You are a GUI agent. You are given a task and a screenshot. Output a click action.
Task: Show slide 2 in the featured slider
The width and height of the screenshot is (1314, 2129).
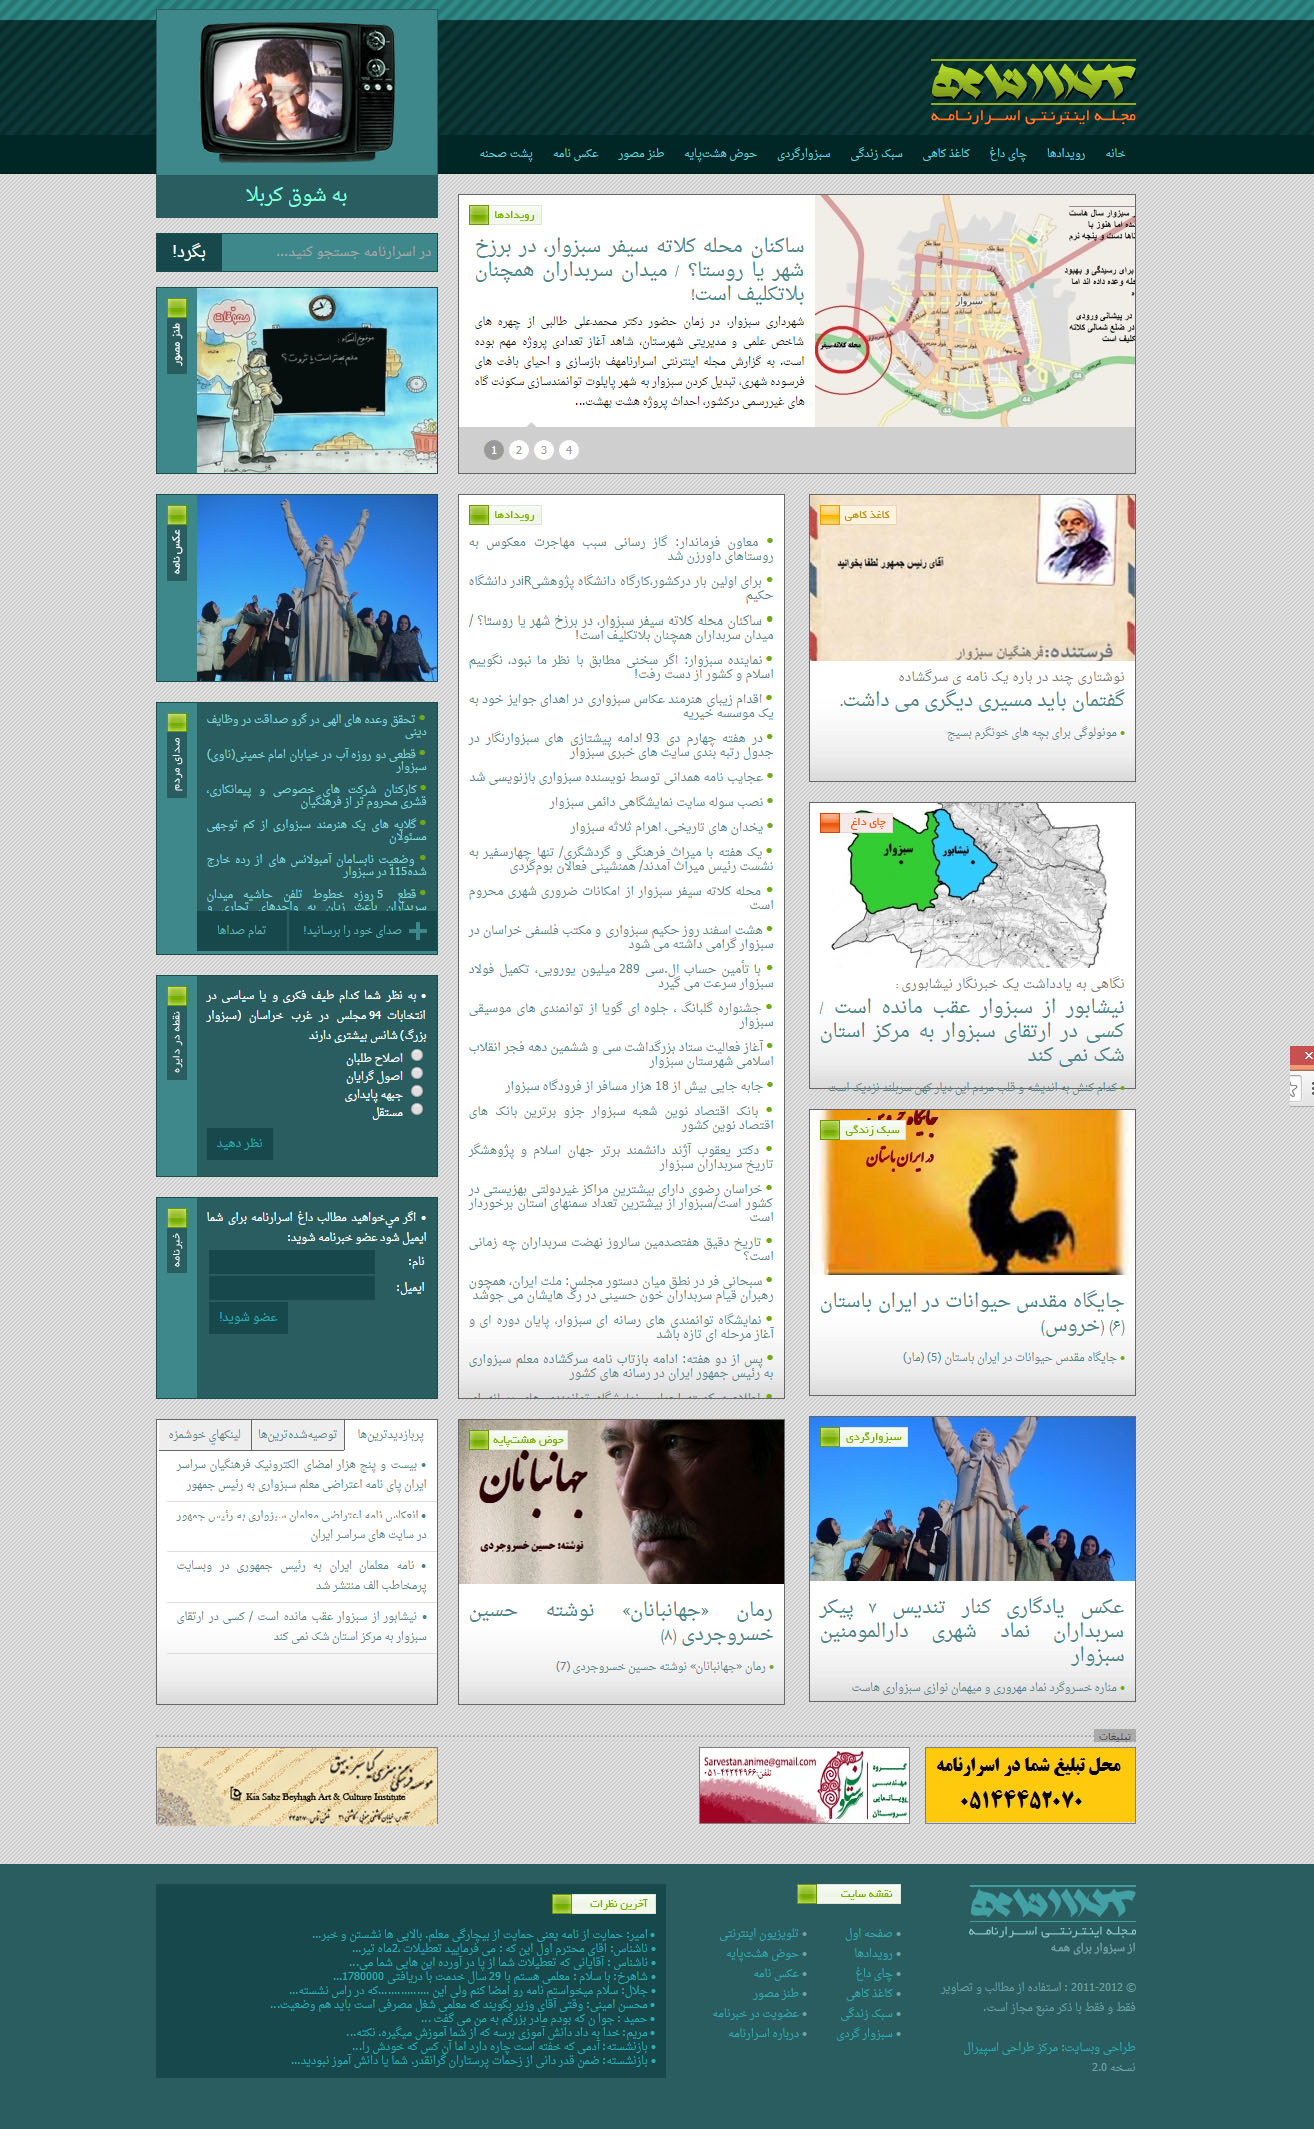(x=519, y=450)
